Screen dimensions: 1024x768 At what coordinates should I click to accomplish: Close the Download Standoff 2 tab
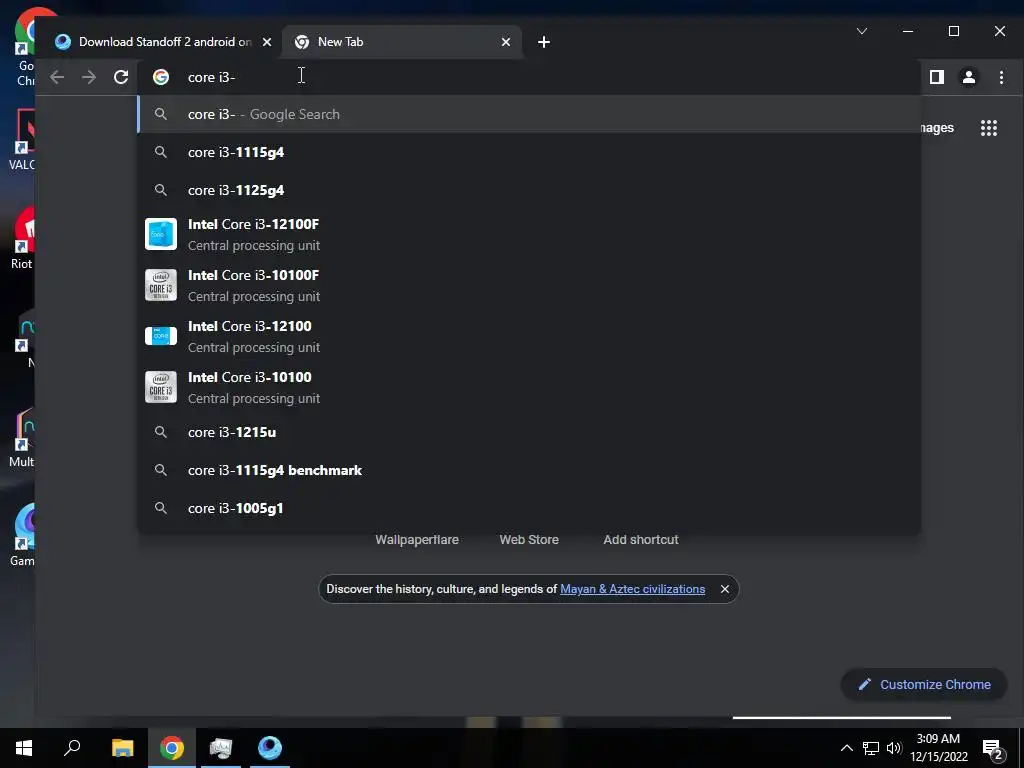point(266,42)
